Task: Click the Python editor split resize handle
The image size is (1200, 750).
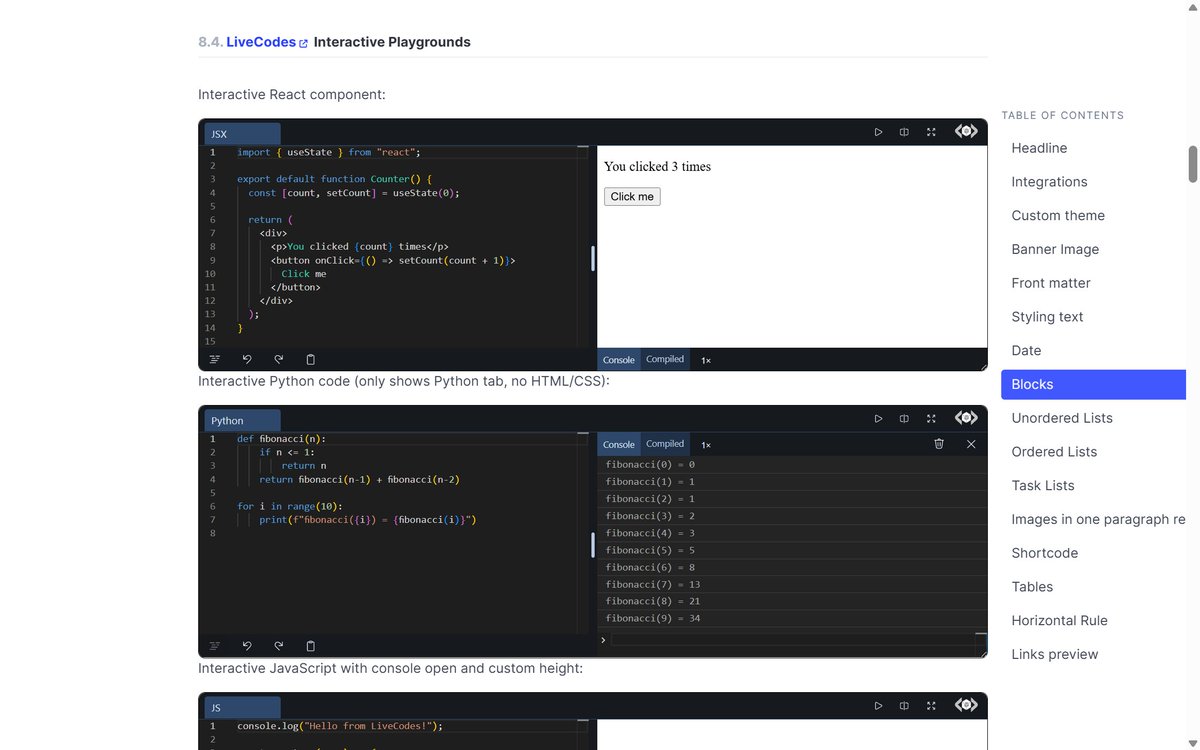Action: 593,545
